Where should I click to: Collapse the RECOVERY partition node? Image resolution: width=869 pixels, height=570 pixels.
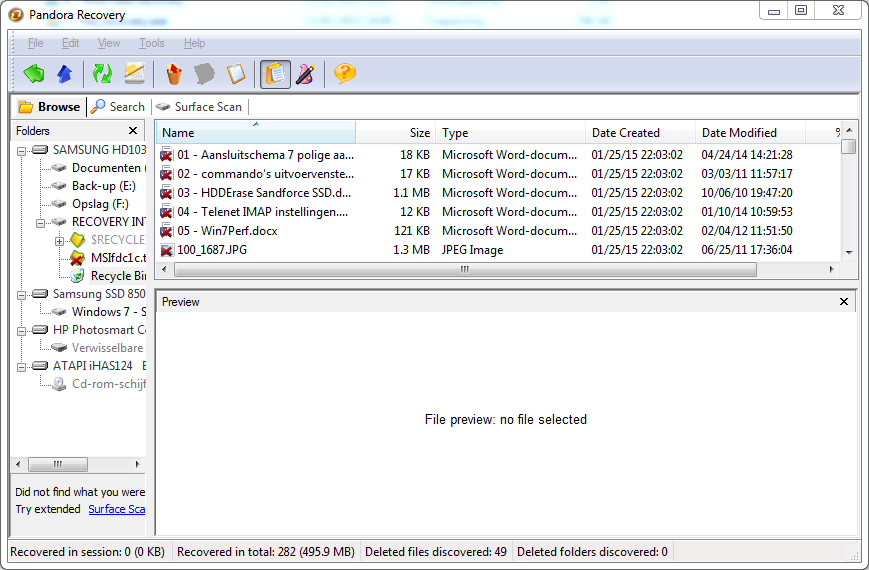pyautogui.click(x=40, y=223)
